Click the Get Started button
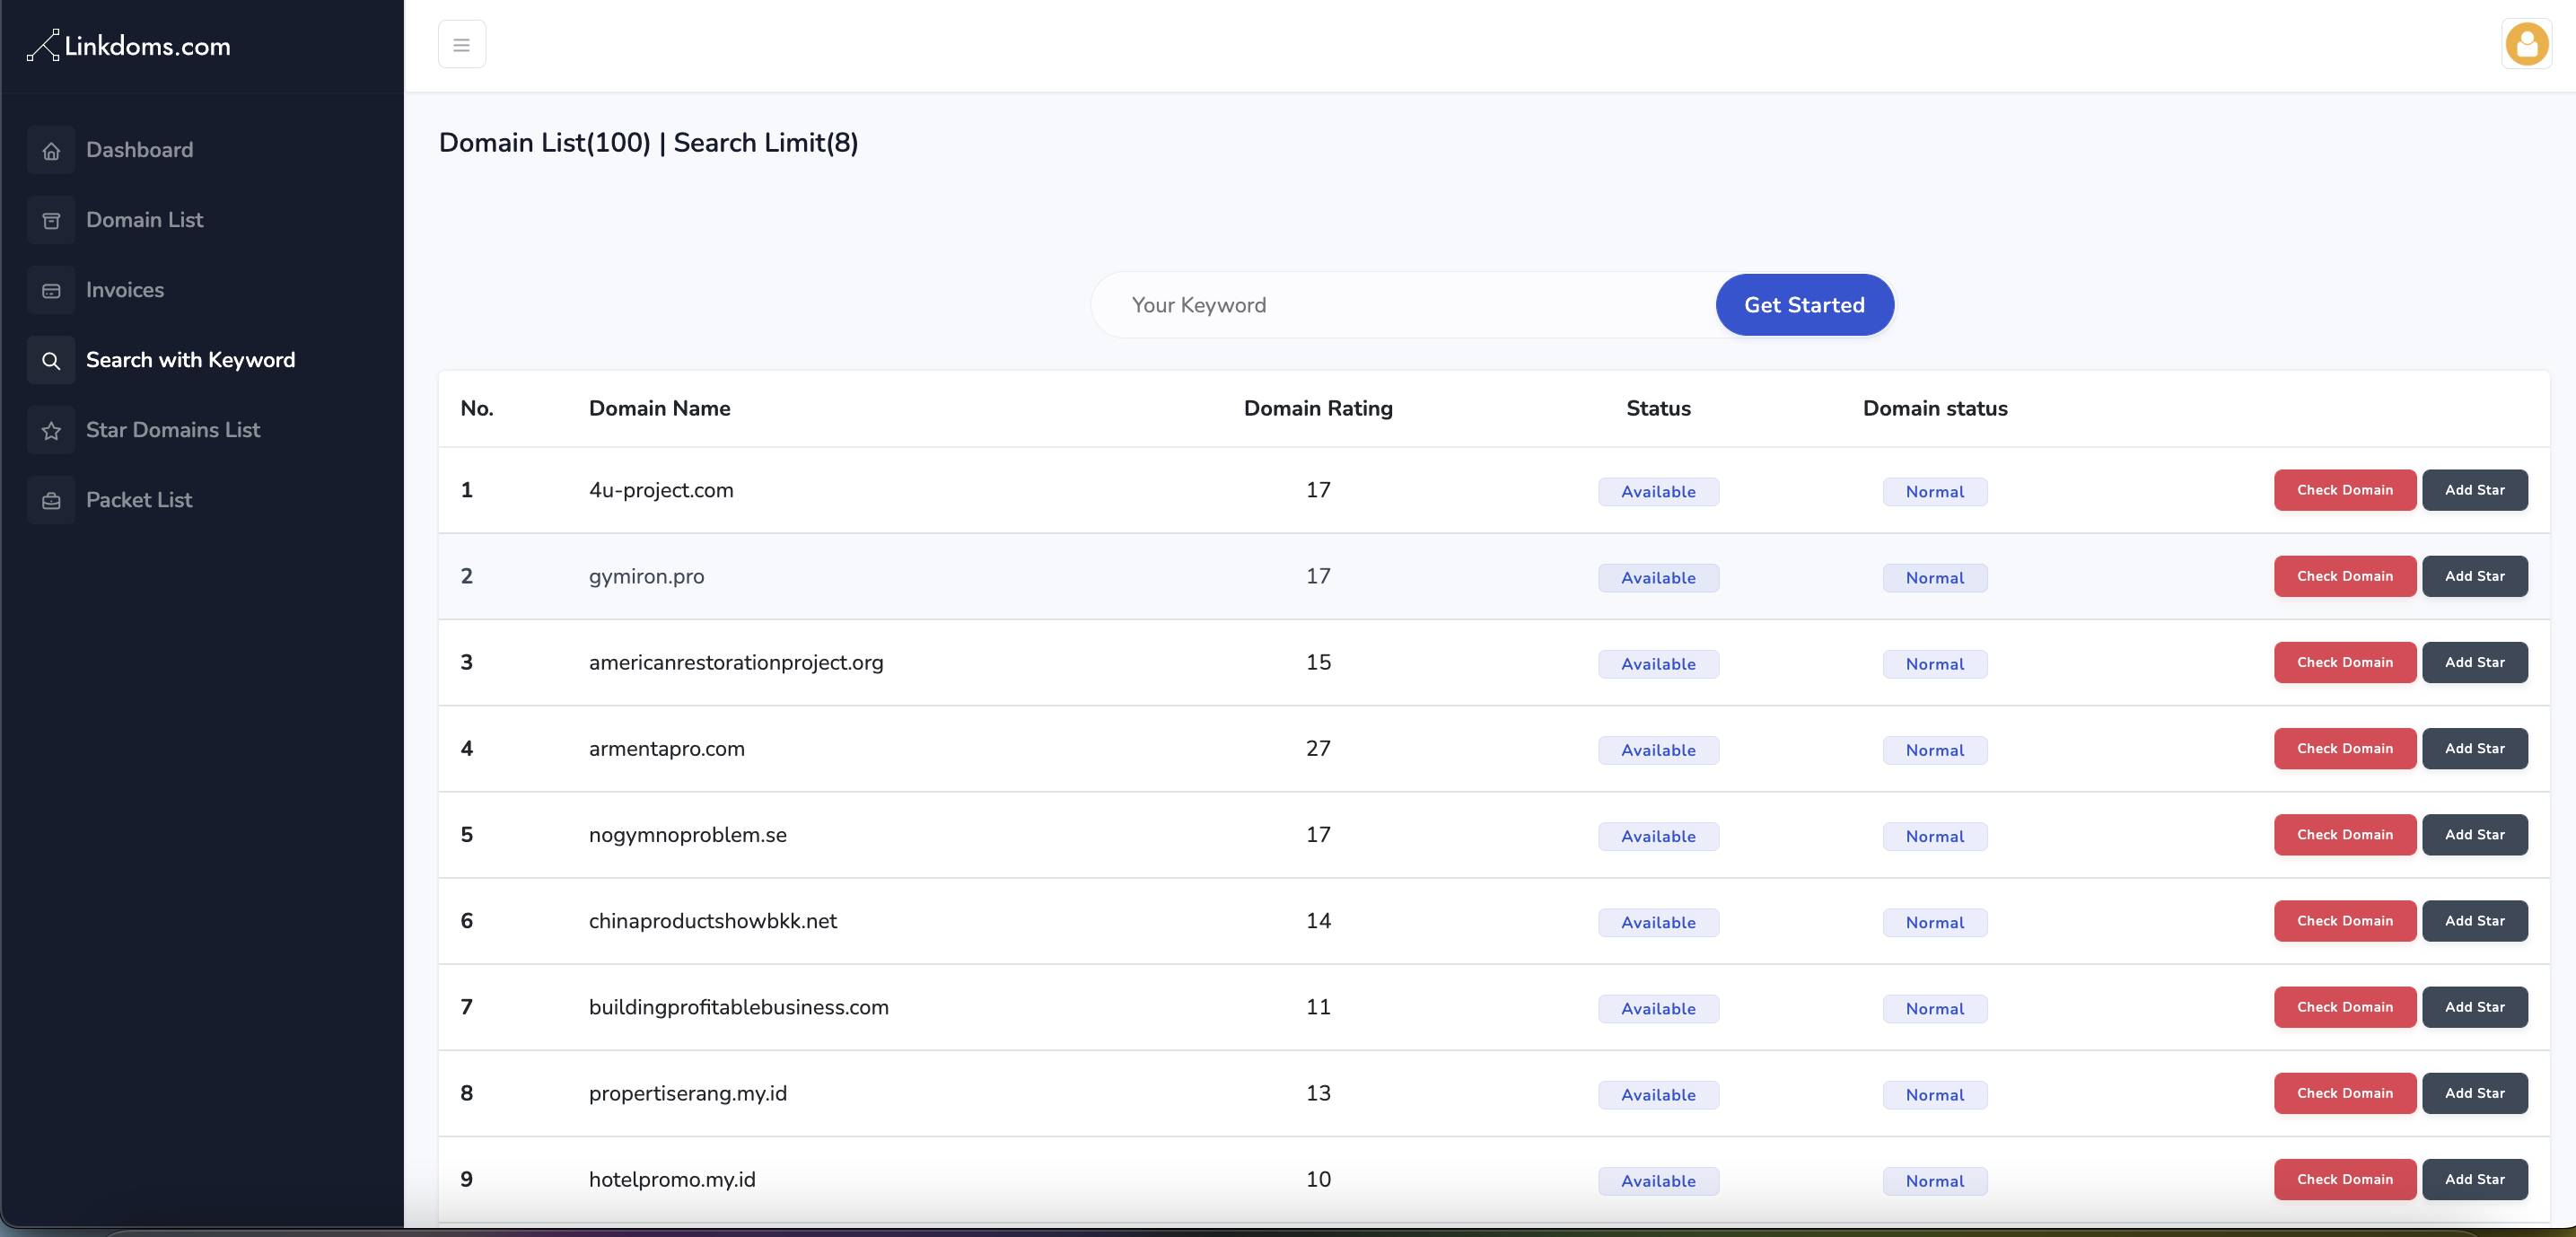This screenshot has width=2576, height=1237. point(1804,305)
